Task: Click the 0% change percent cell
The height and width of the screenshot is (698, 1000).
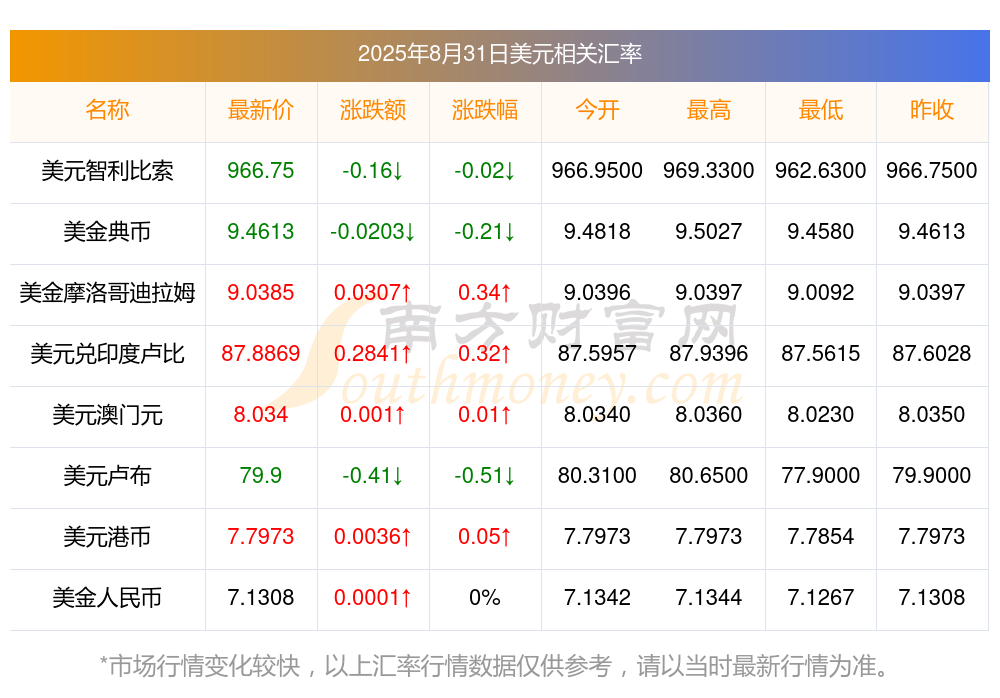Action: coord(485,598)
